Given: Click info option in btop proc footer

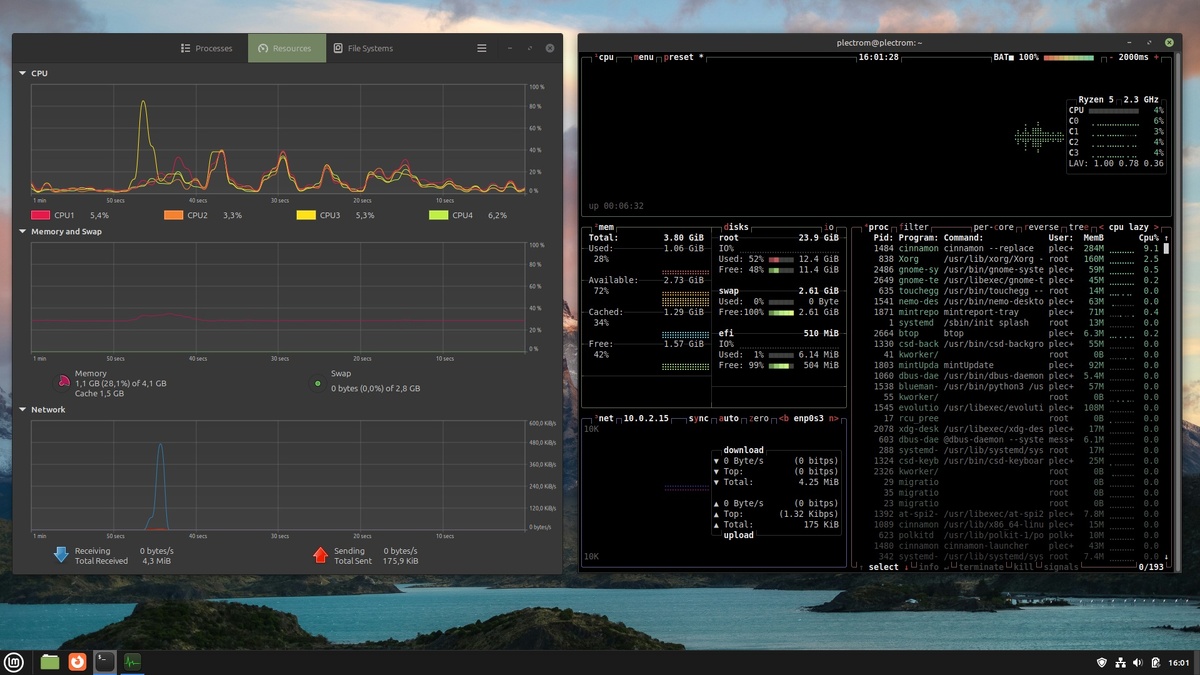Looking at the screenshot, I should [x=928, y=567].
